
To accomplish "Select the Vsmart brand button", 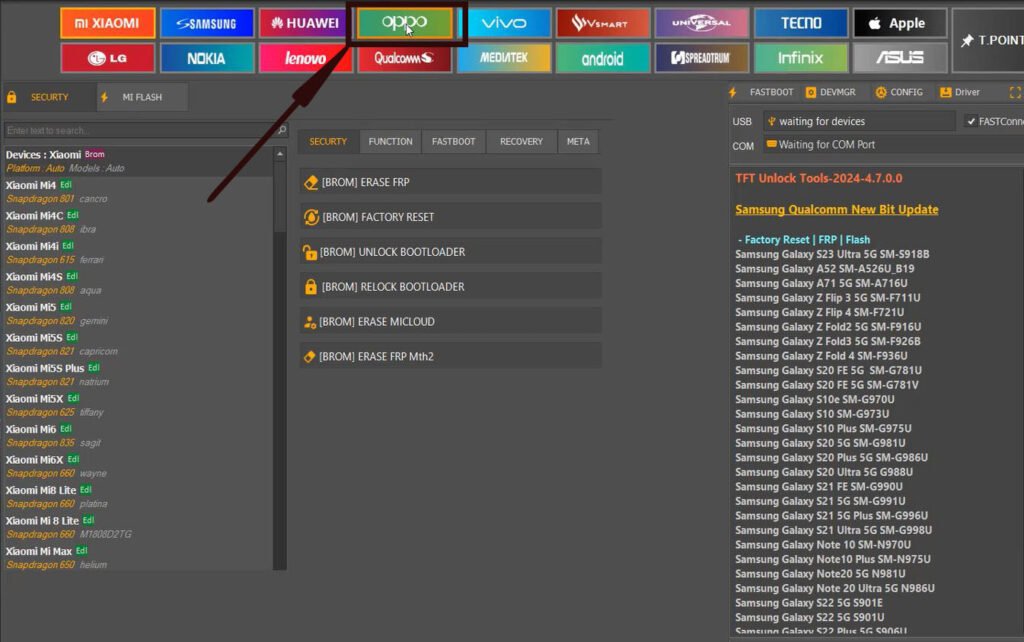I will tap(603, 24).
